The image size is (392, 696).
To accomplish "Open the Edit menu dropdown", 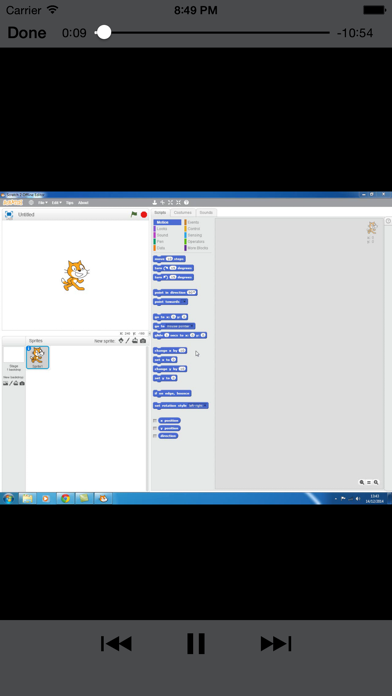I will pyautogui.click(x=56, y=202).
